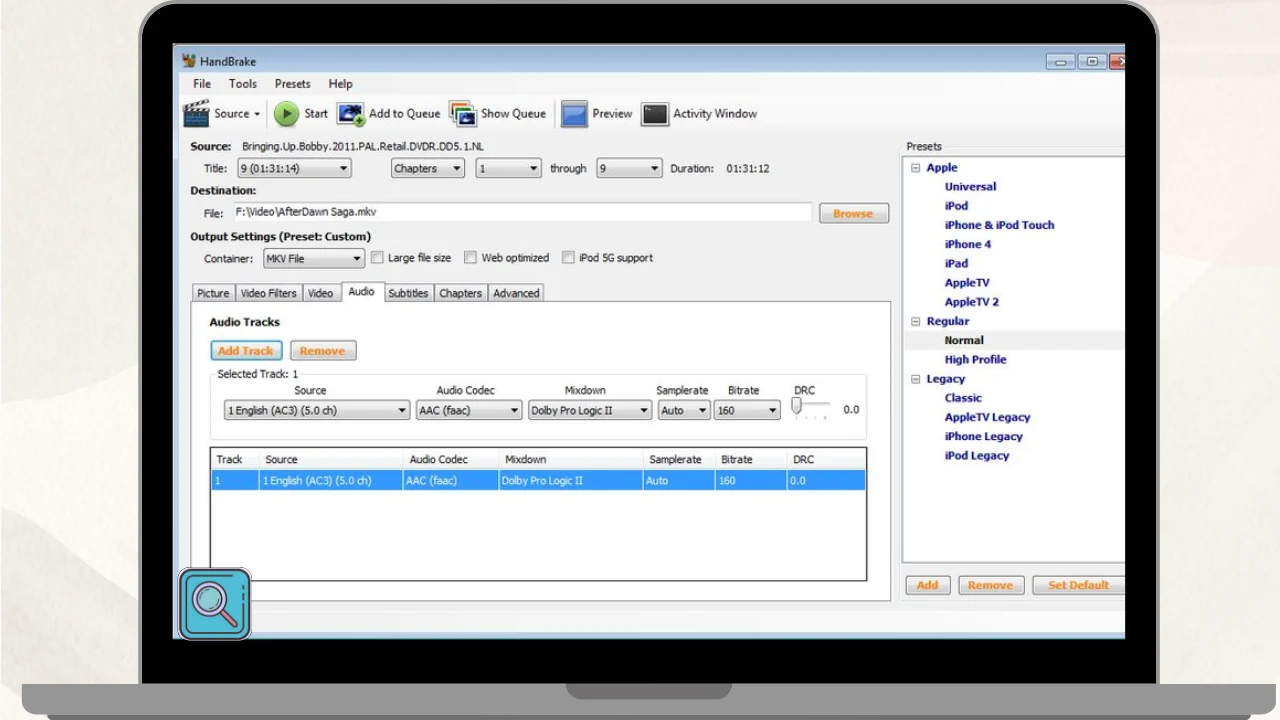Click the Add Track button
The height and width of the screenshot is (720, 1280).
click(246, 351)
